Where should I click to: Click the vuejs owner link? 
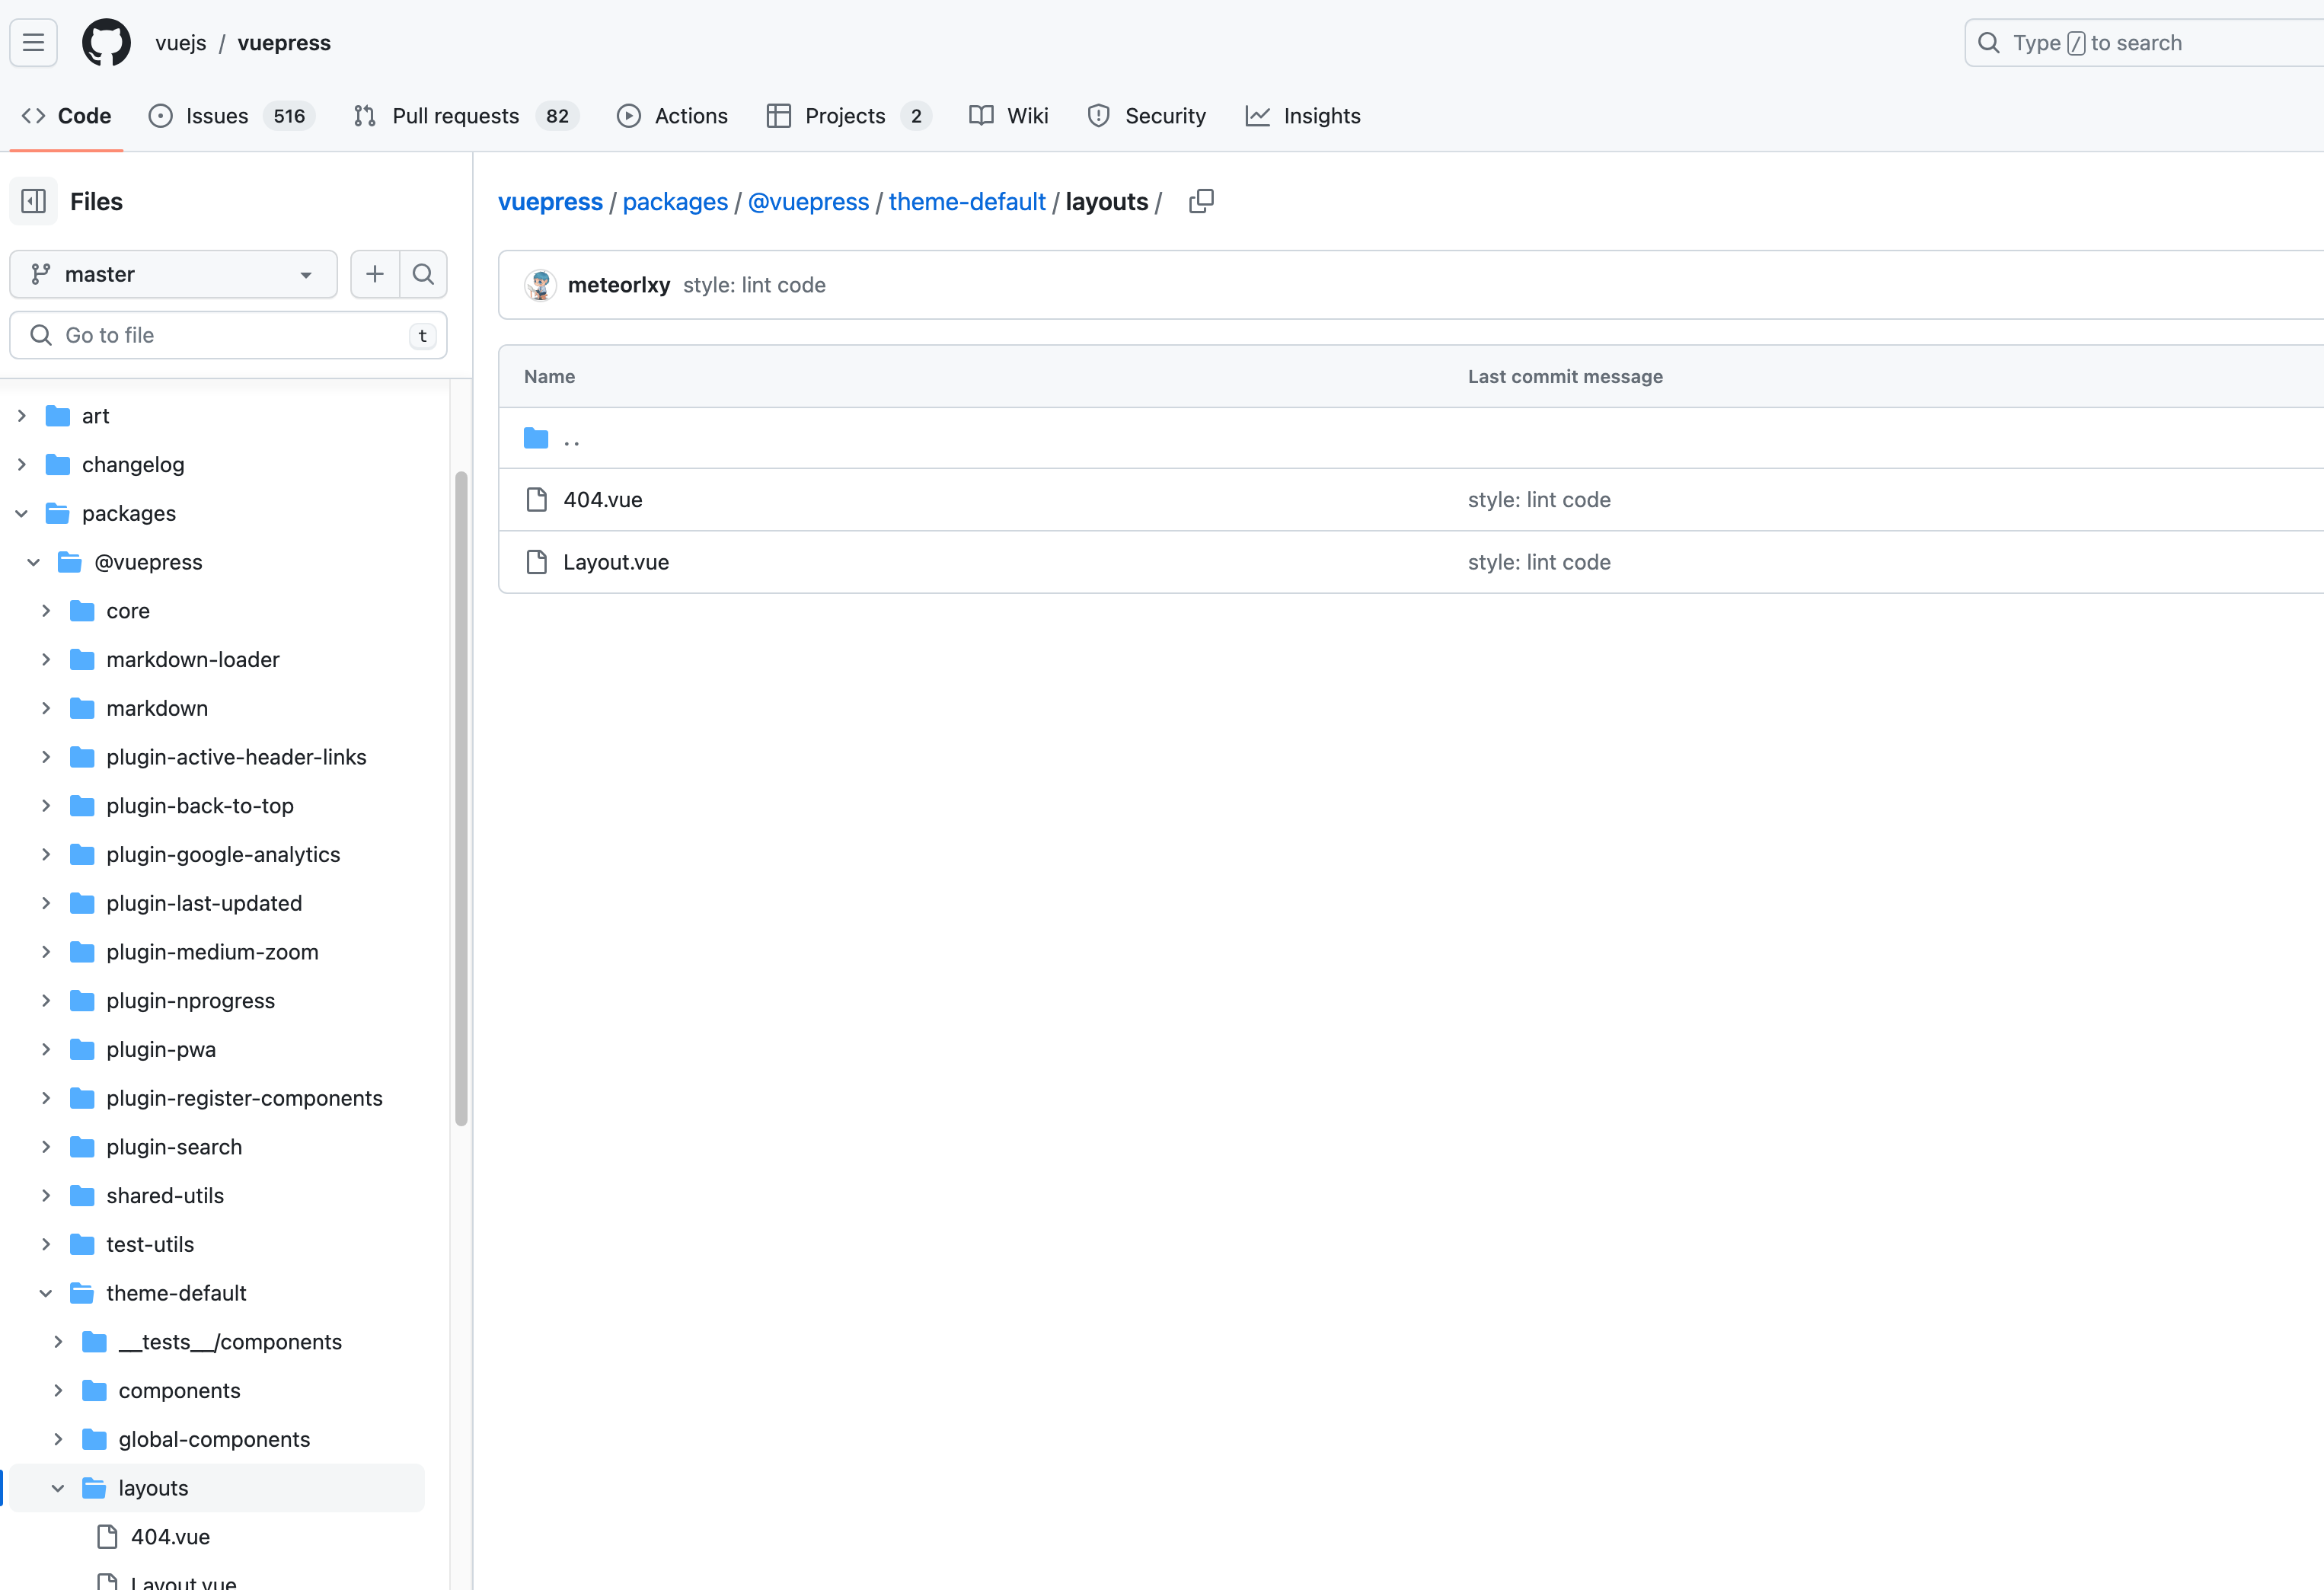click(x=181, y=42)
